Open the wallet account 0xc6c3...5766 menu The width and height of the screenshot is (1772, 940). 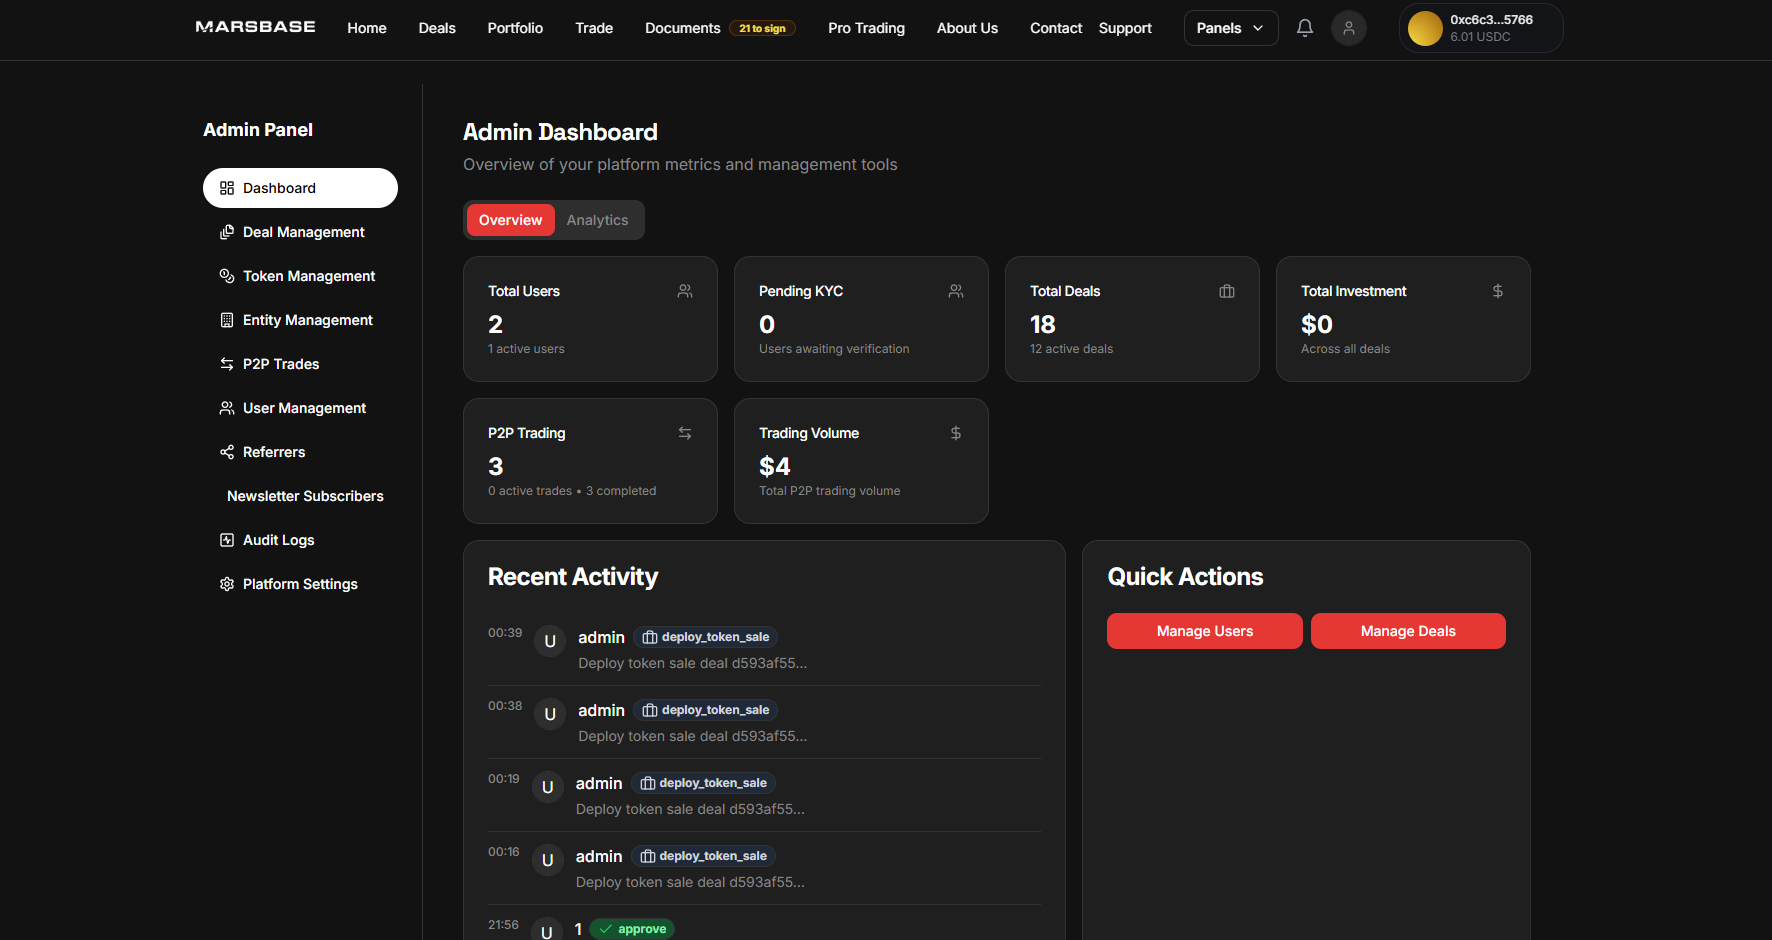click(1480, 28)
